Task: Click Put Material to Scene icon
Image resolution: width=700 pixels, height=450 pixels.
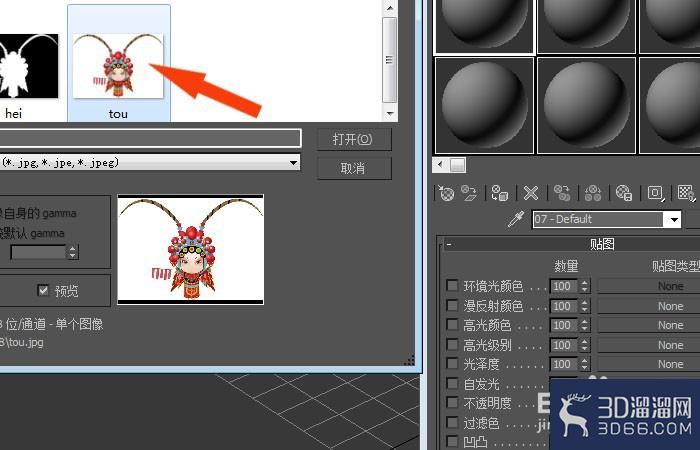Action: (x=469, y=193)
